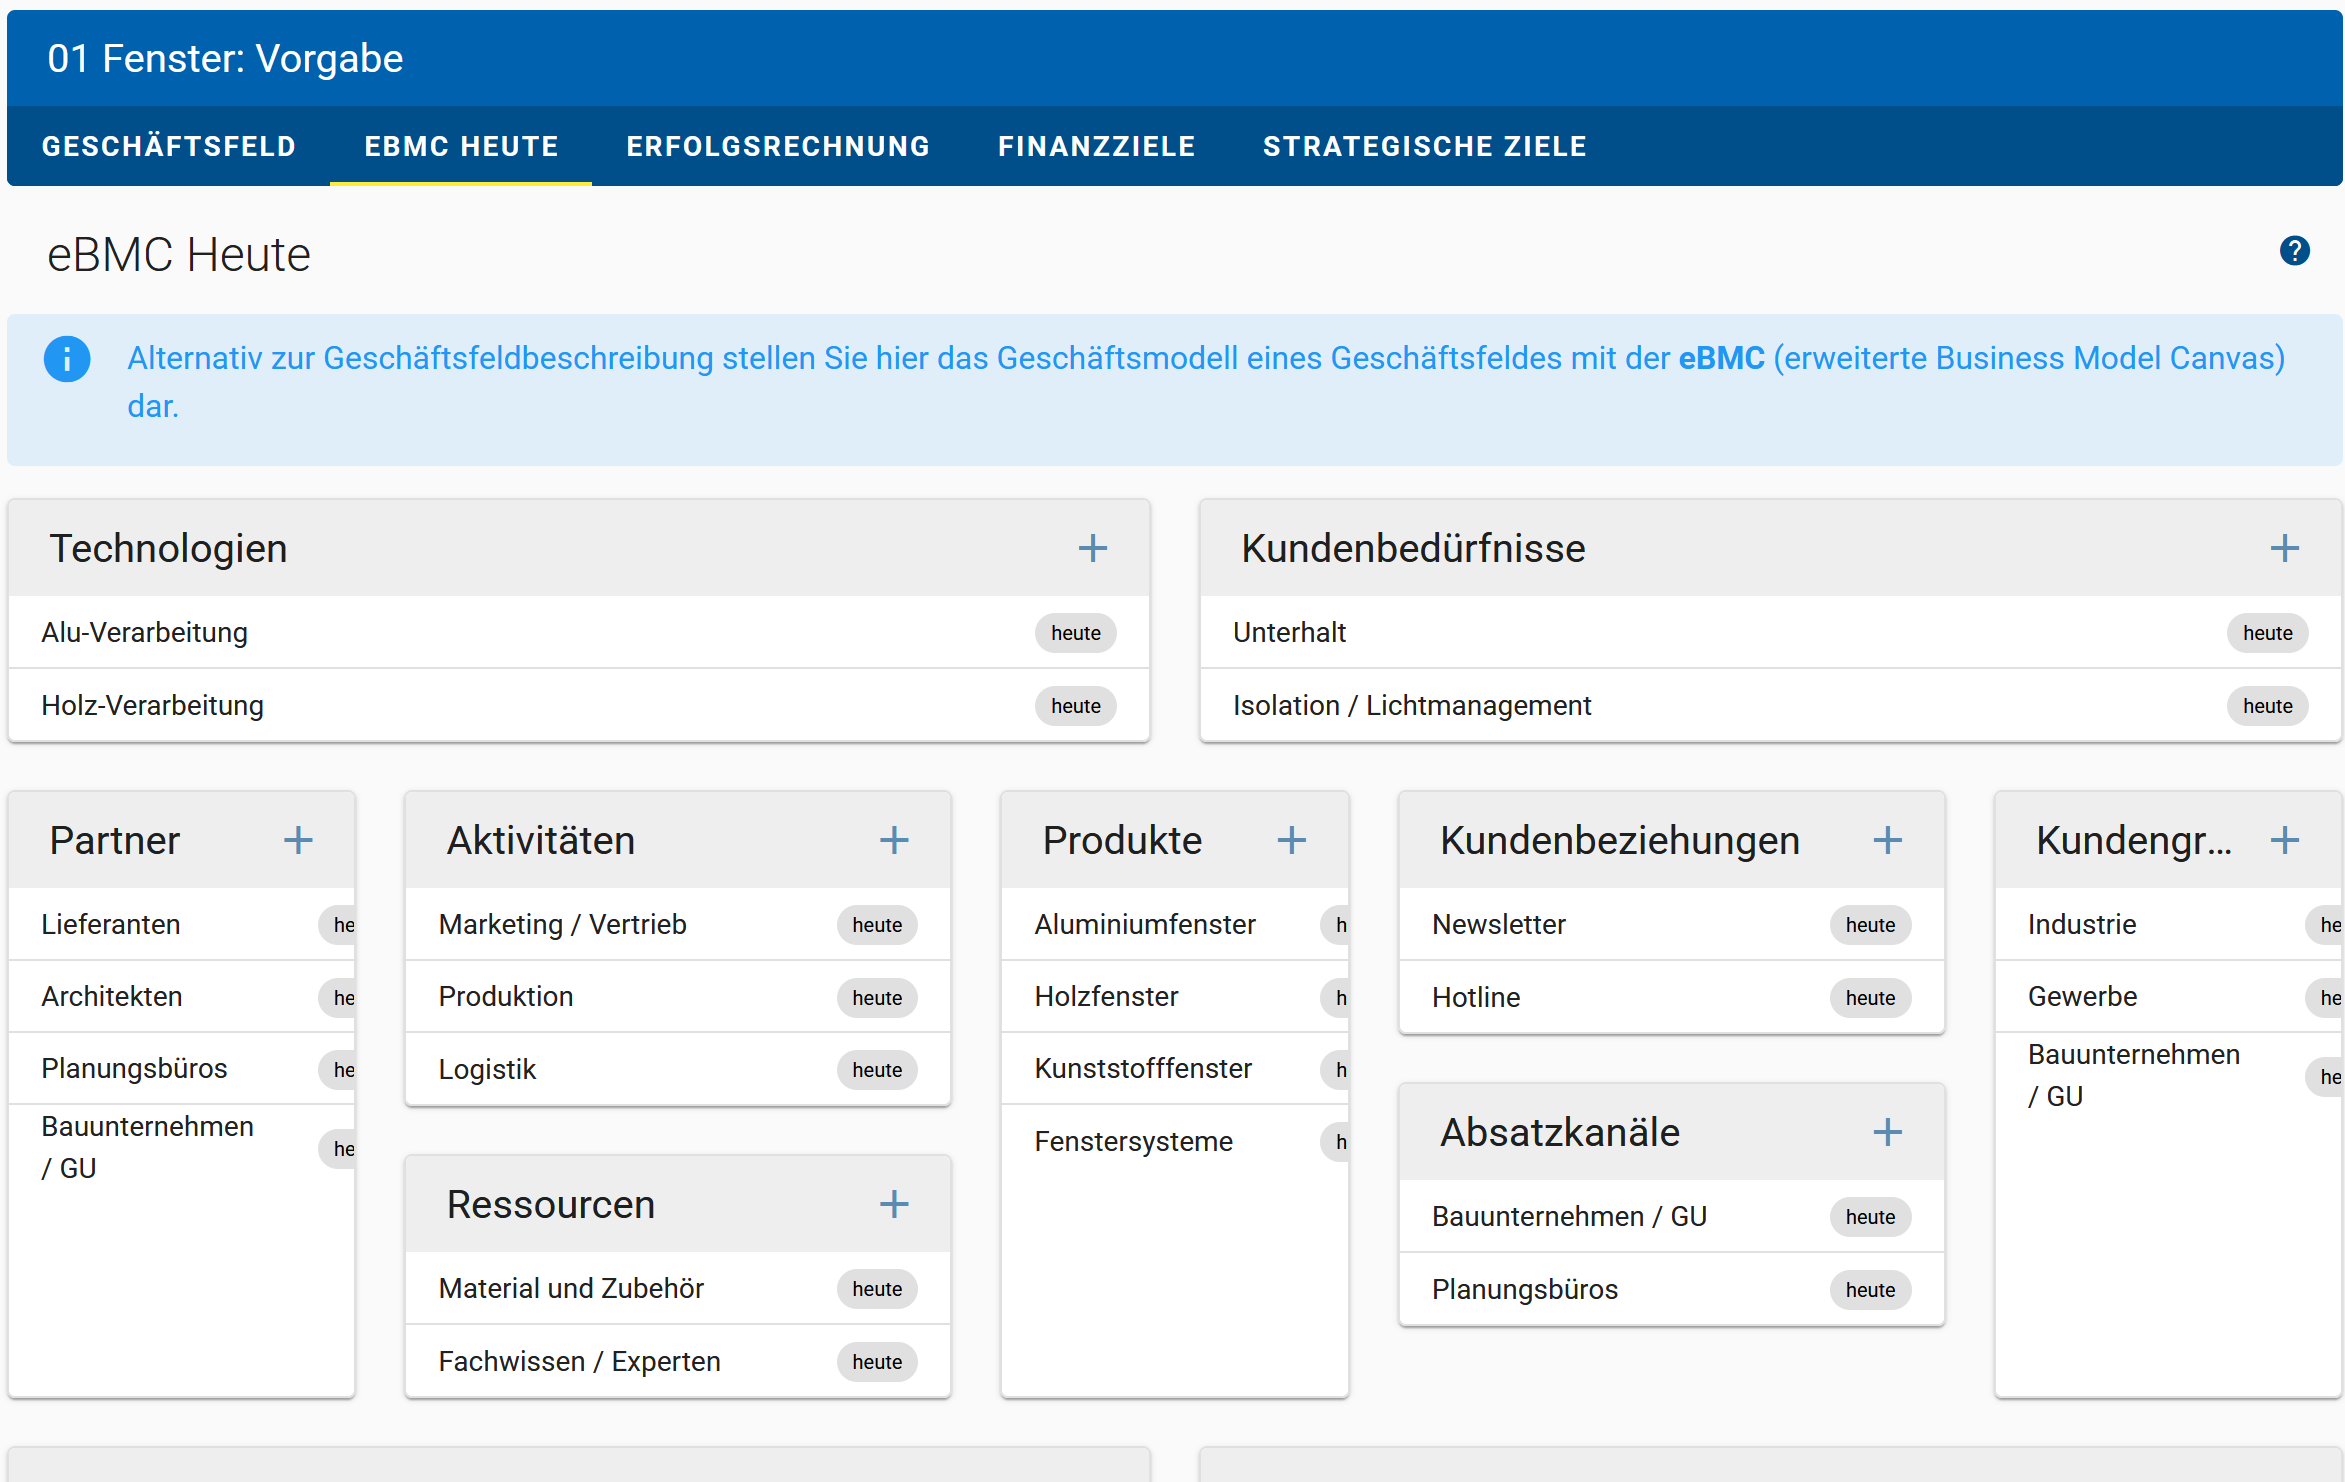Select Bauunternehmen / GU in Kundengruppen
Screen dimensions: 2345x1482
tap(2168, 1076)
